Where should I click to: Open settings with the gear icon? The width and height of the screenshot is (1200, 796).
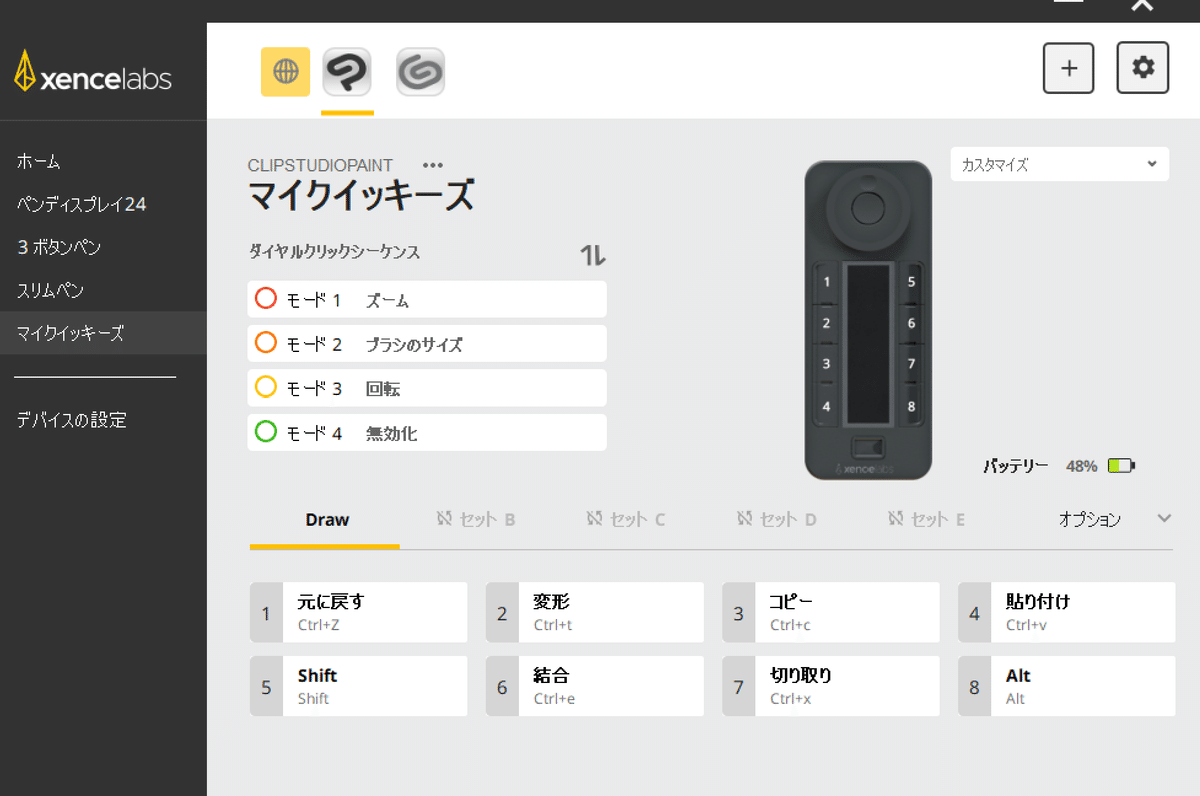1143,68
